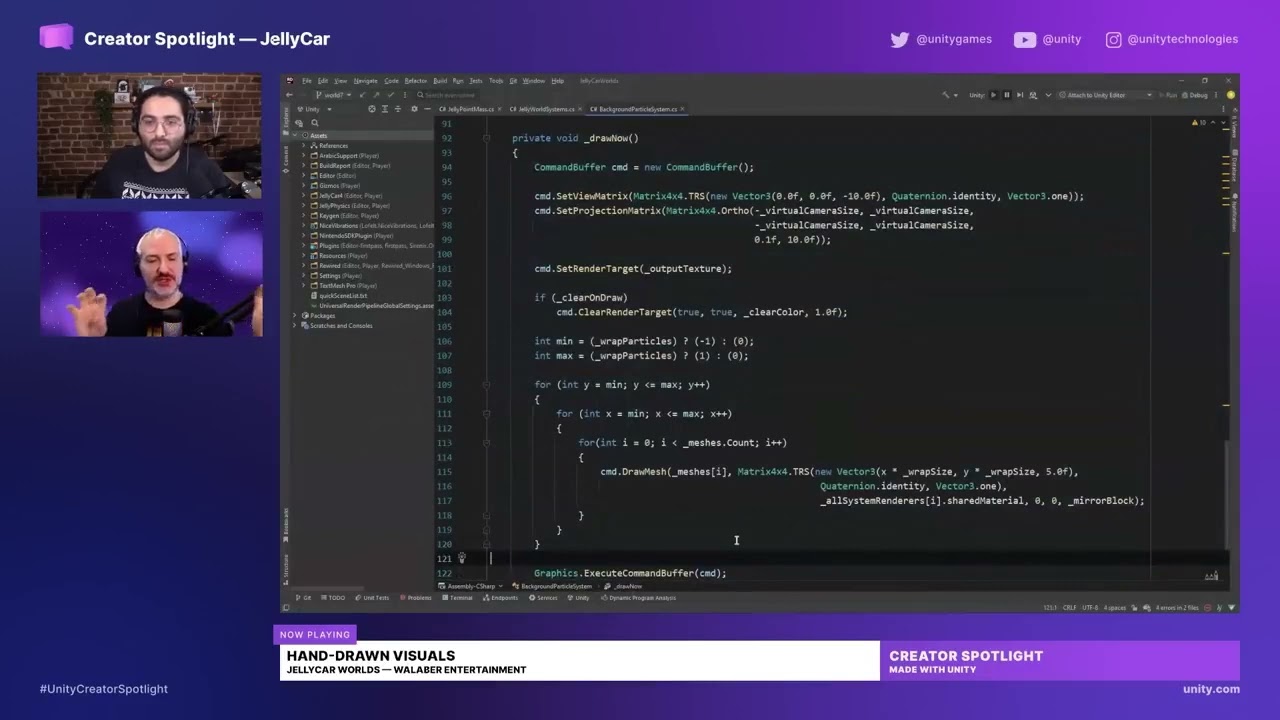Open the Terminal tool window
This screenshot has width=1280, height=720.
(458, 598)
